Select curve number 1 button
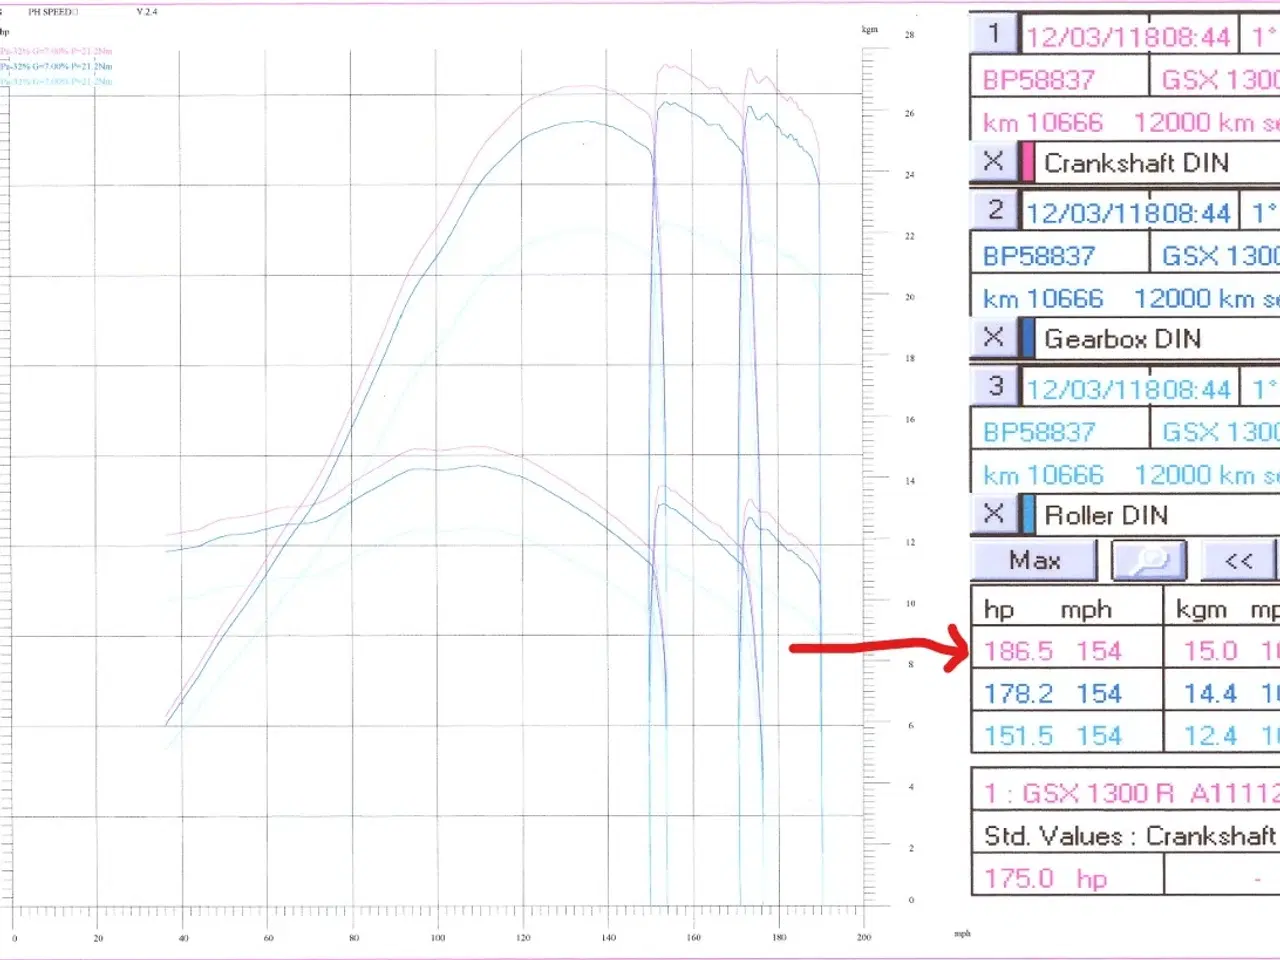Image resolution: width=1280 pixels, height=960 pixels. click(x=994, y=34)
